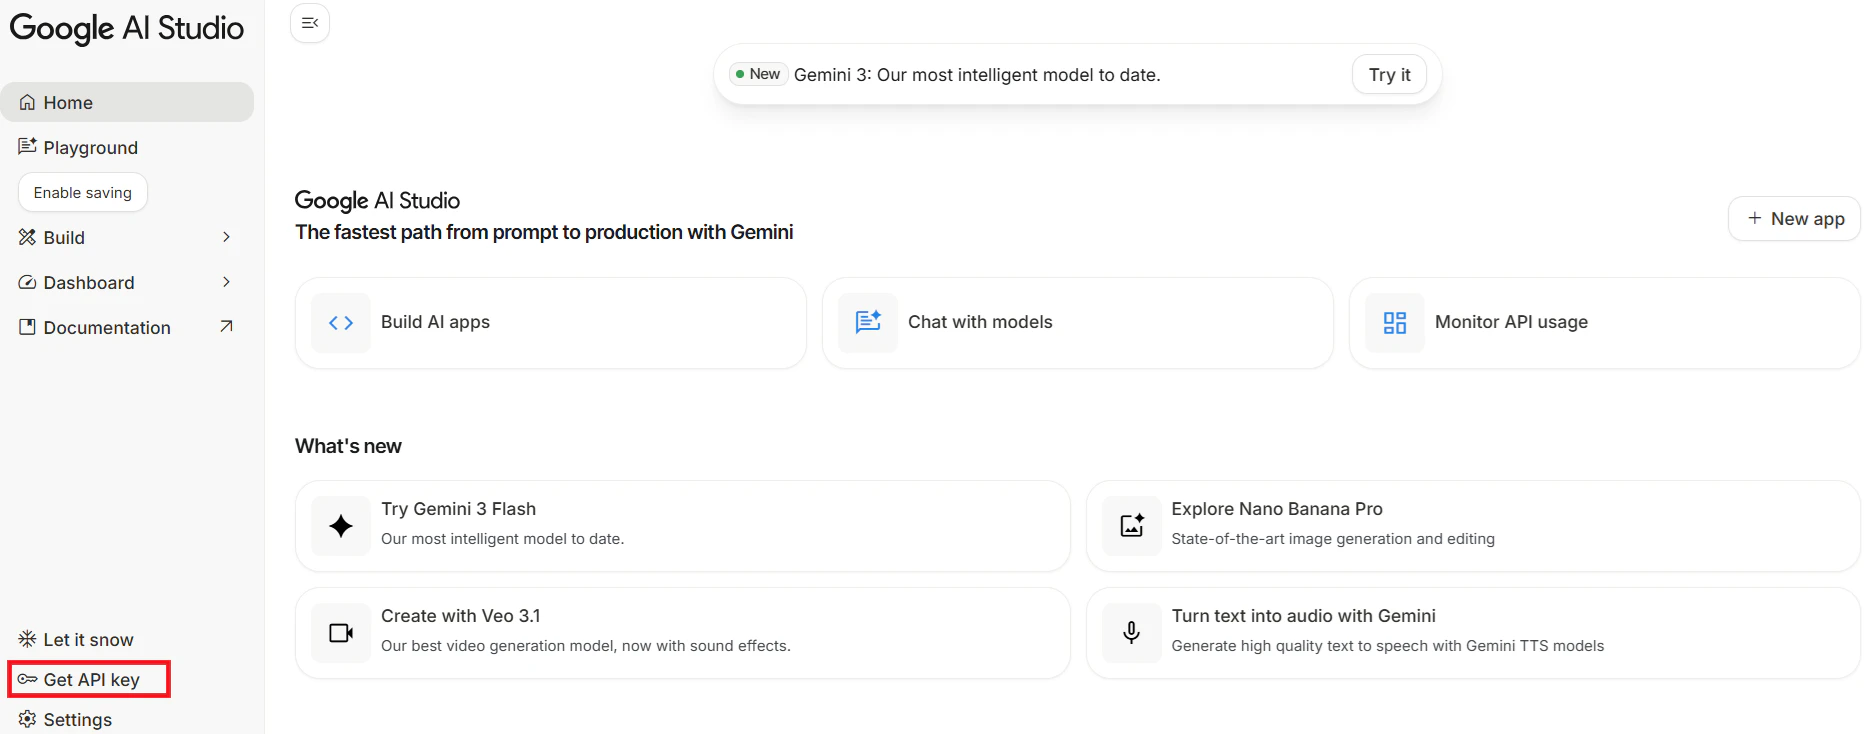Click the Documentation book icon

27,327
